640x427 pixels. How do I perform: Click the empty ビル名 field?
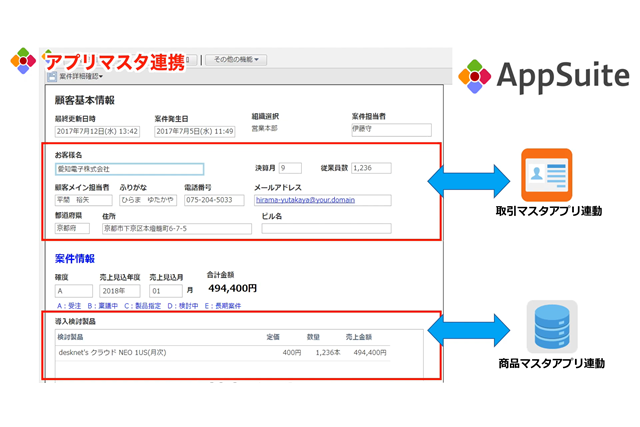pos(327,229)
